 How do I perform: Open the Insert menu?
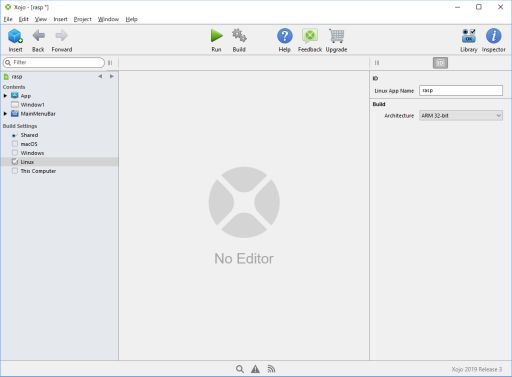(x=60, y=19)
